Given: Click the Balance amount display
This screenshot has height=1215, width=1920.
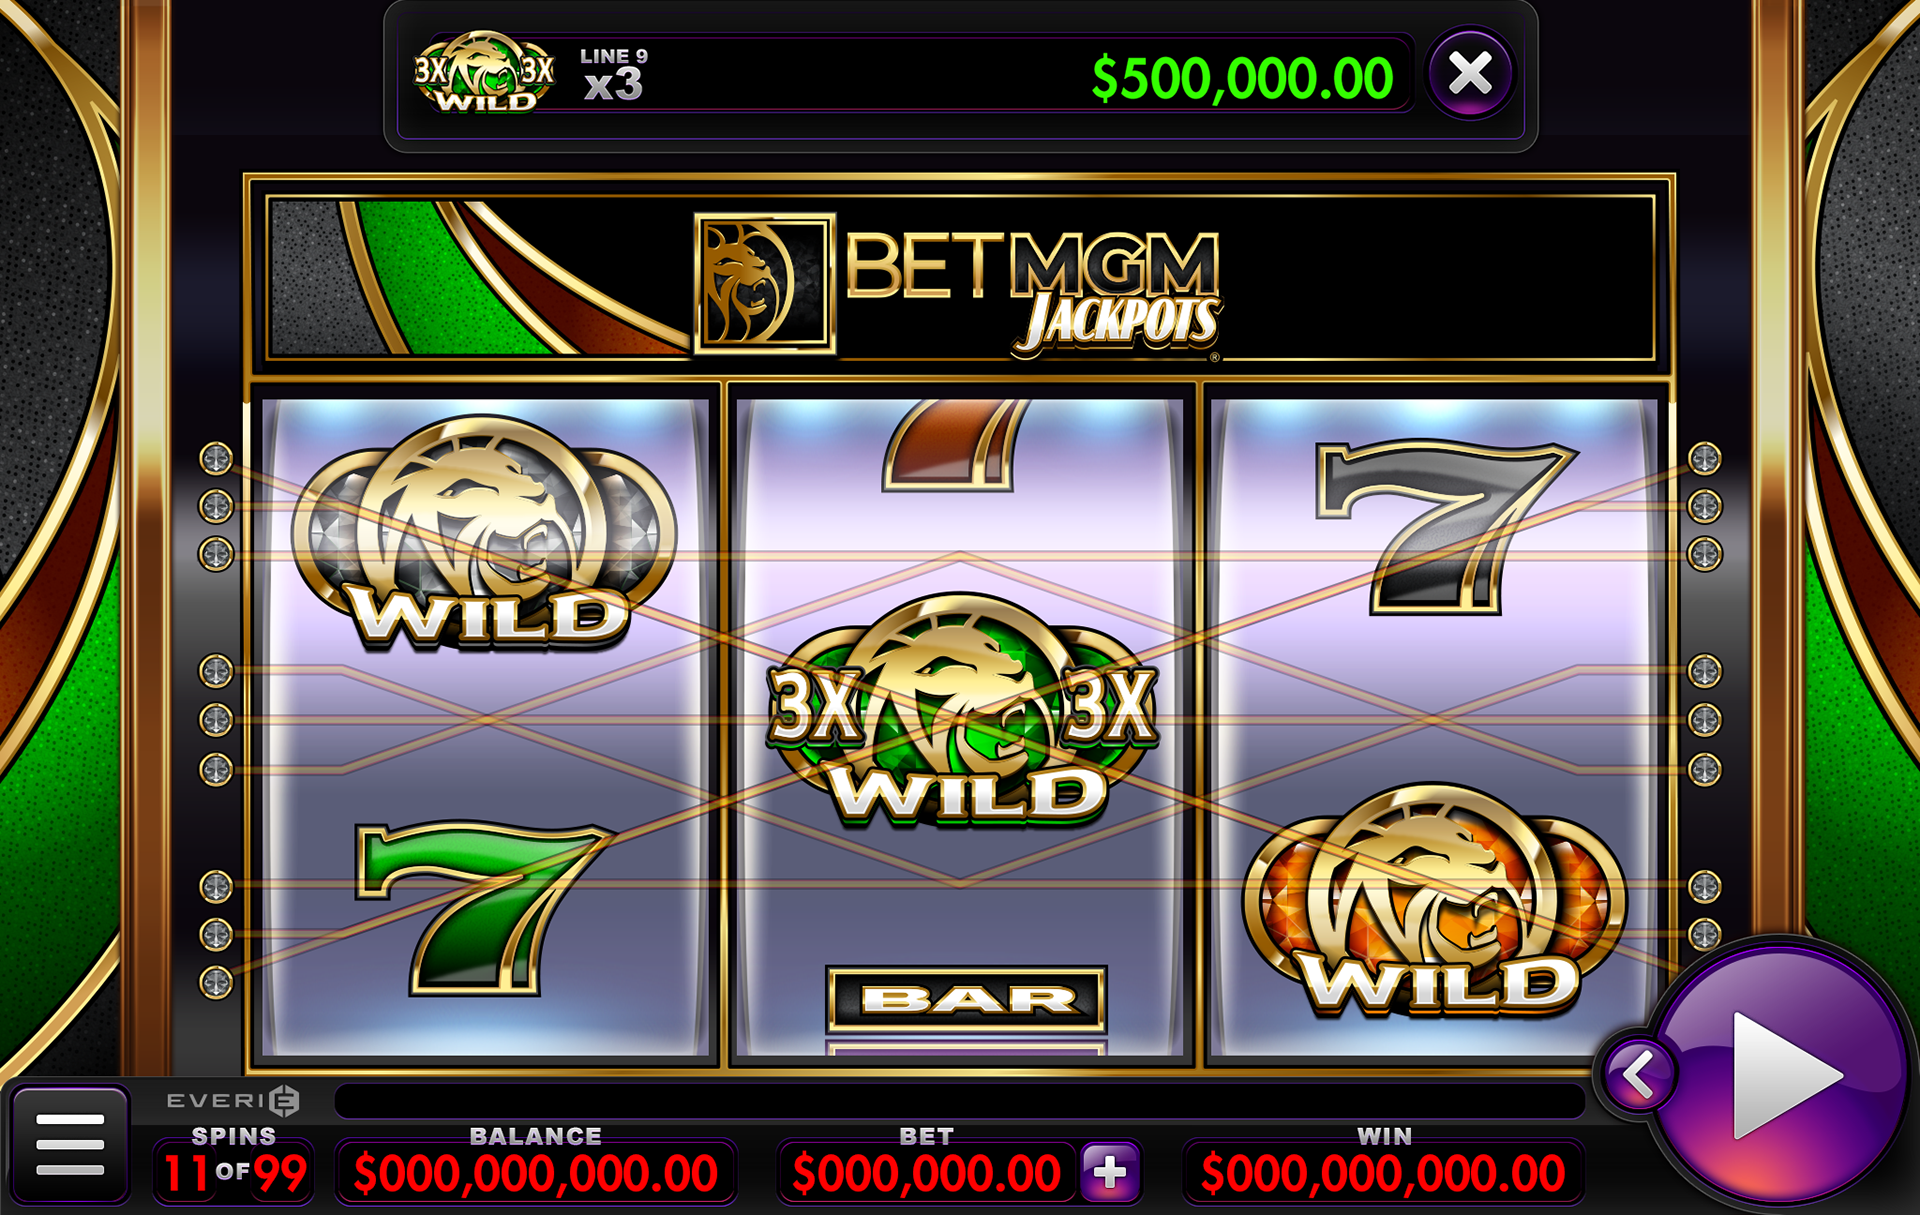Looking at the screenshot, I should (536, 1173).
